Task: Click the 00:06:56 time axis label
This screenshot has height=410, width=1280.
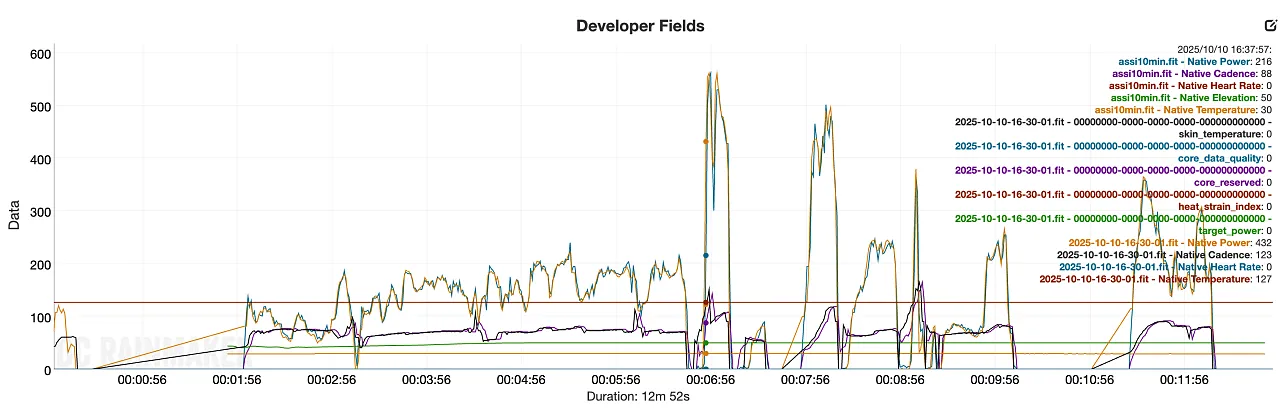Action: [707, 381]
